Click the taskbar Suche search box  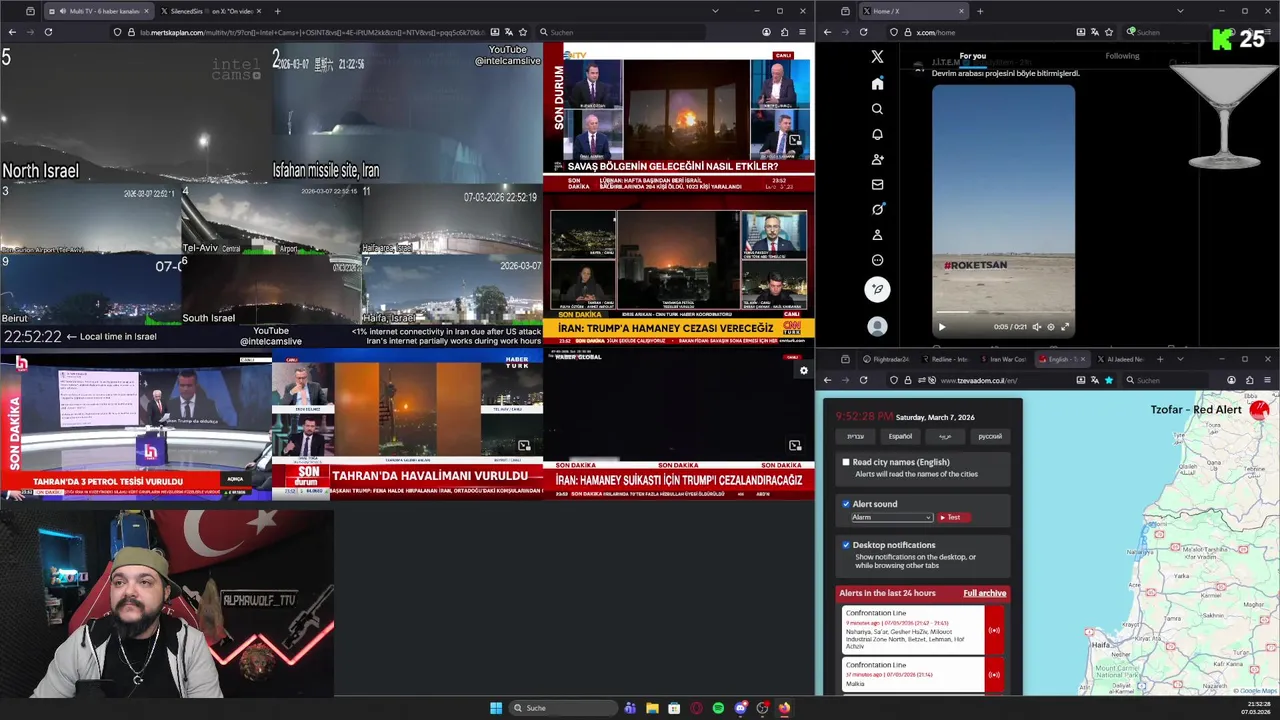pyautogui.click(x=563, y=708)
